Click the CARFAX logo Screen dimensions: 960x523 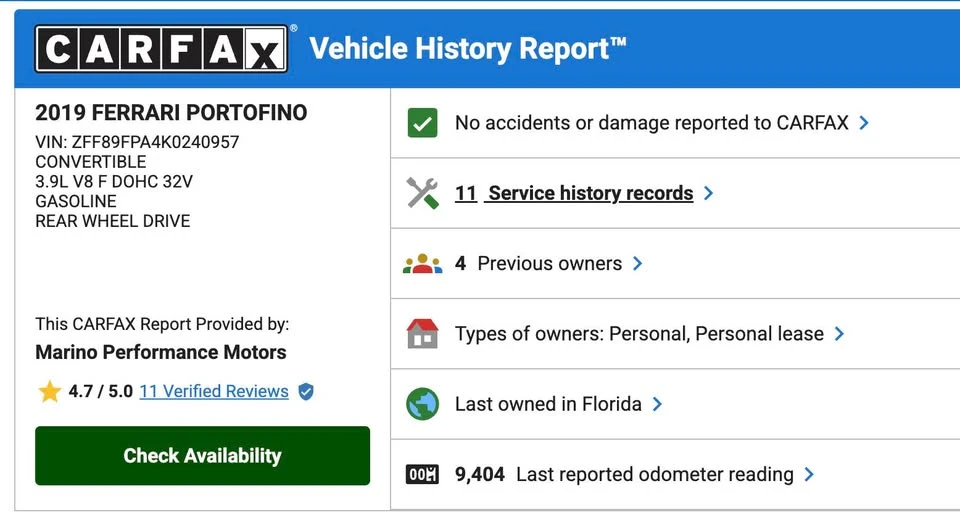pyautogui.click(x=162, y=48)
